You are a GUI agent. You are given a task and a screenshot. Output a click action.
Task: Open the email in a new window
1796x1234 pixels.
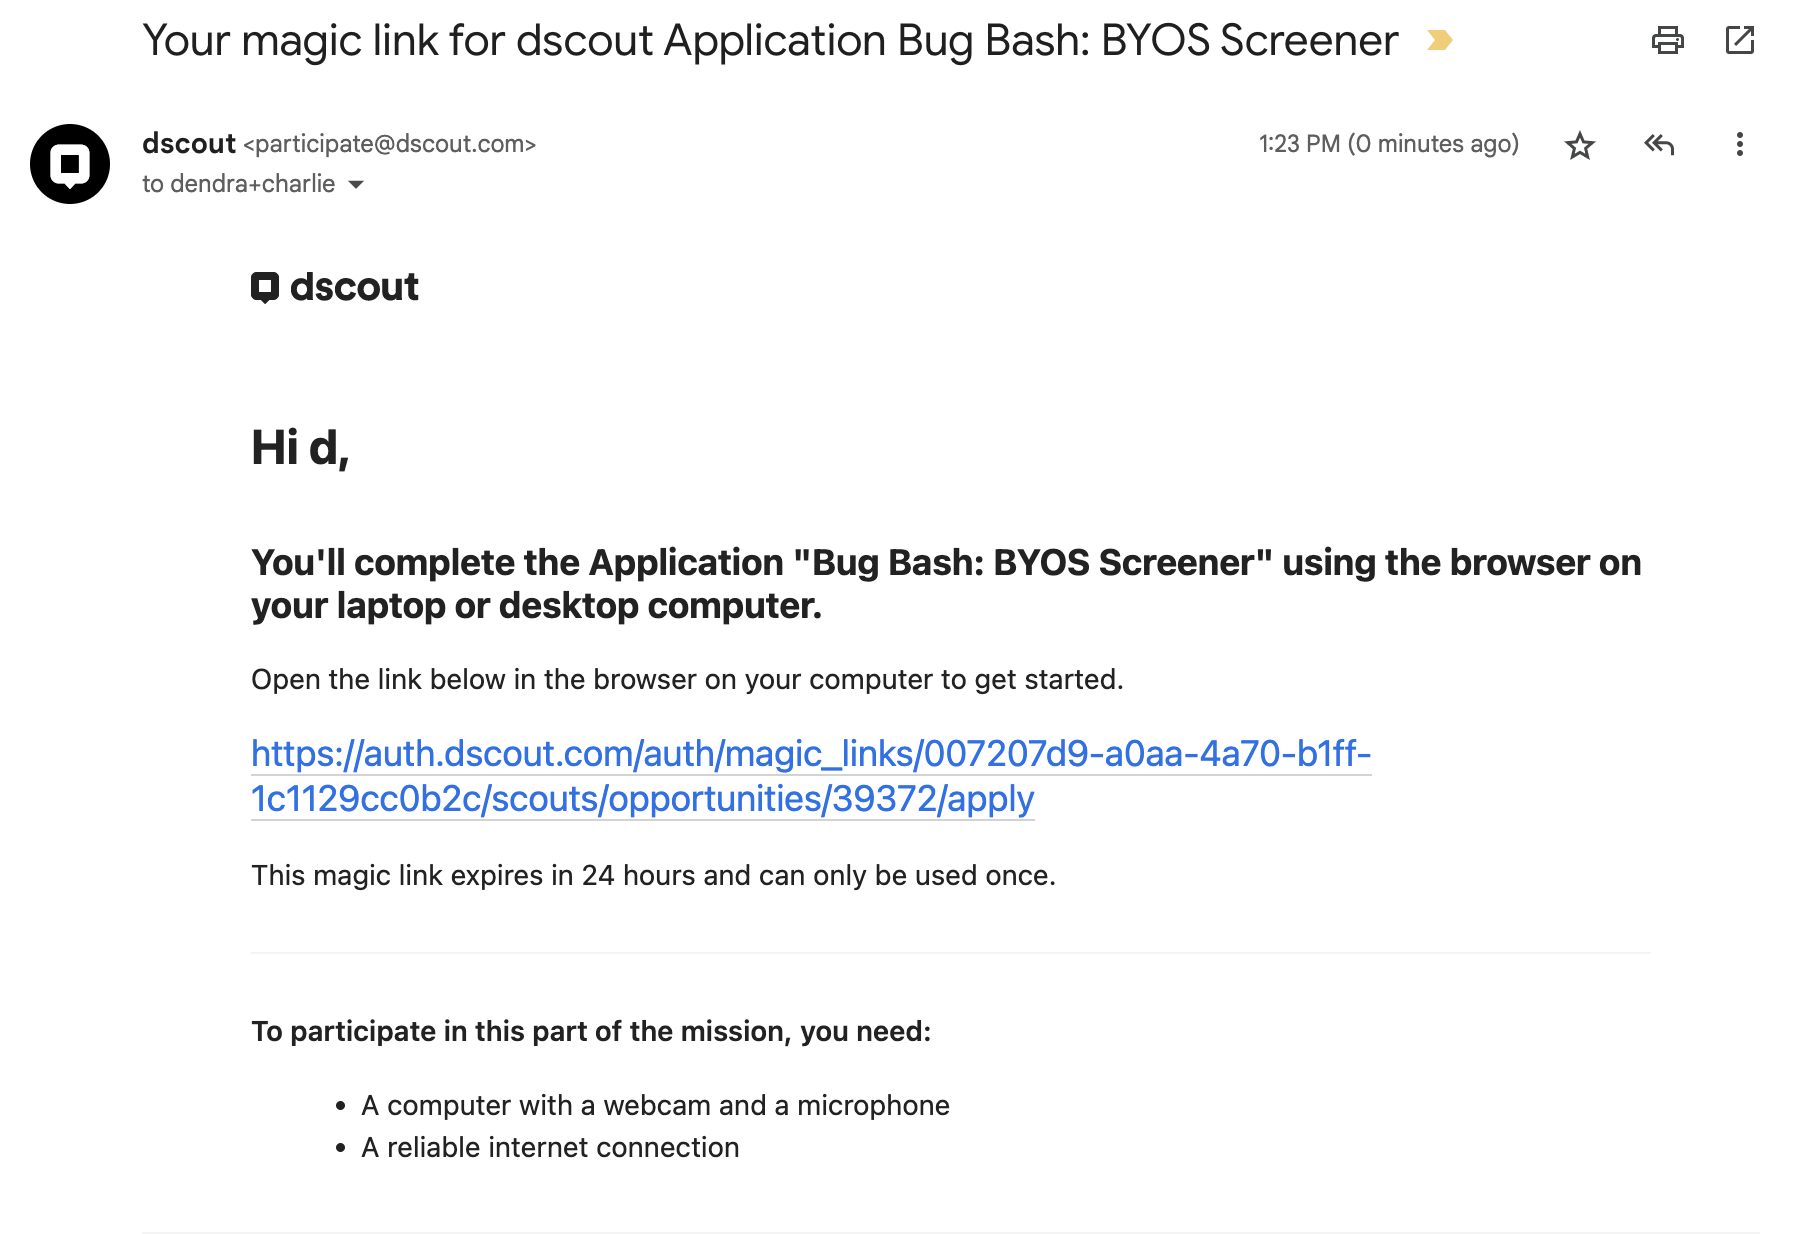[1739, 41]
